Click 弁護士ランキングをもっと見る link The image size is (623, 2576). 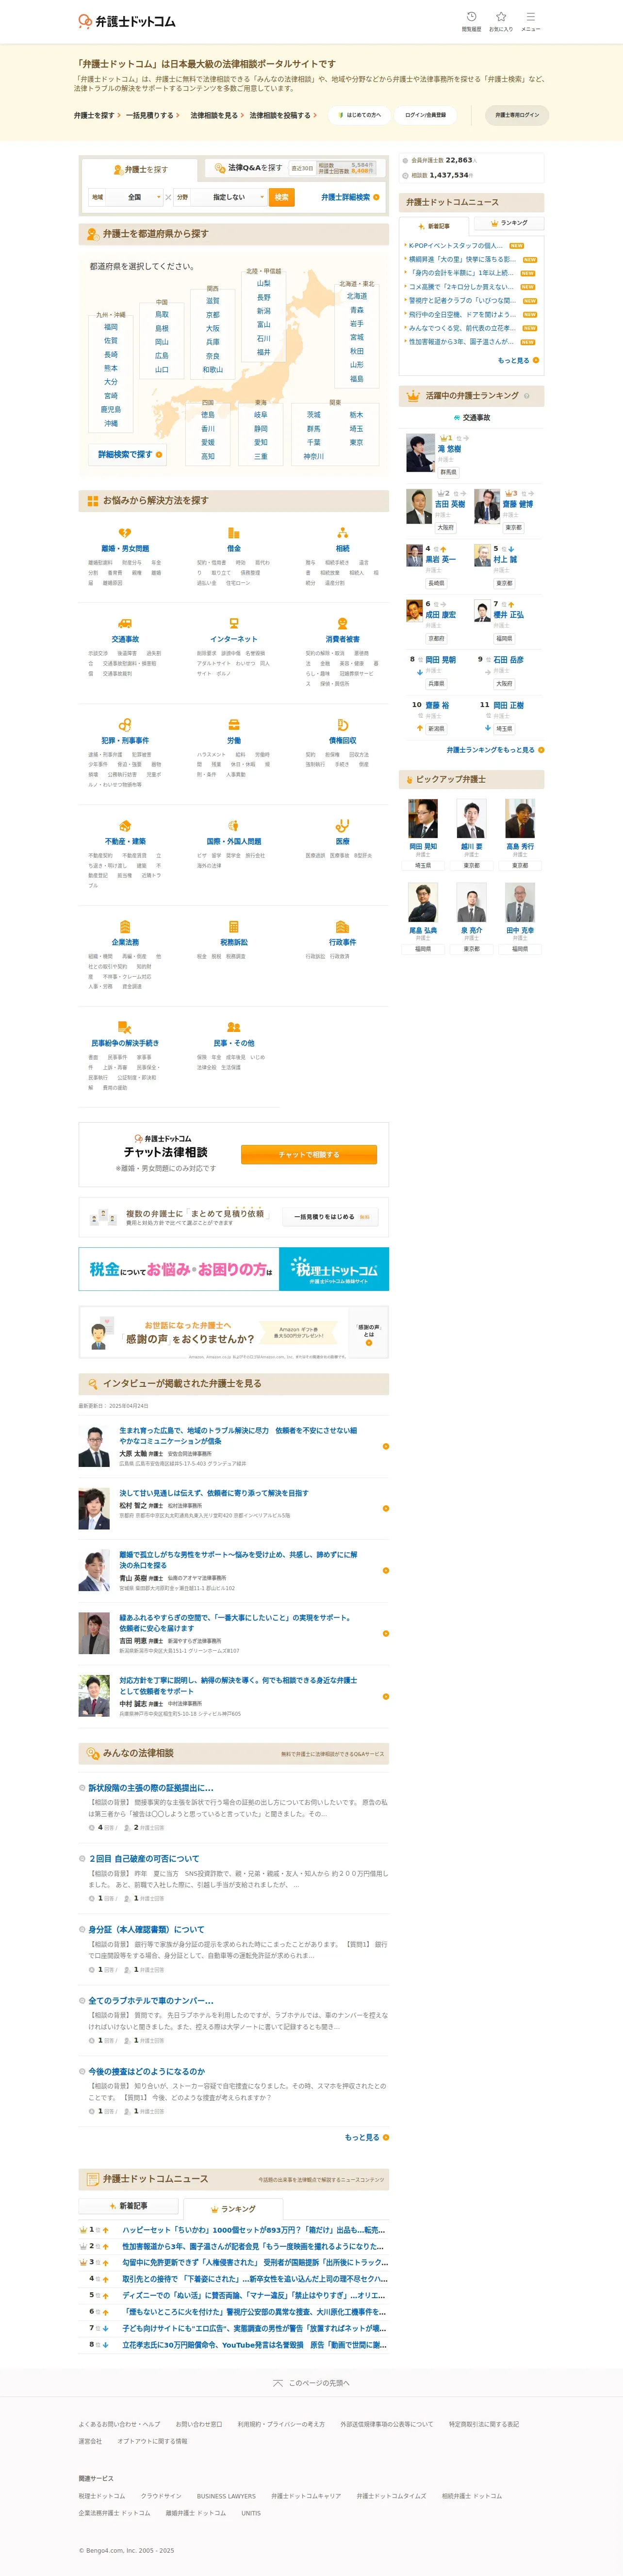click(490, 750)
